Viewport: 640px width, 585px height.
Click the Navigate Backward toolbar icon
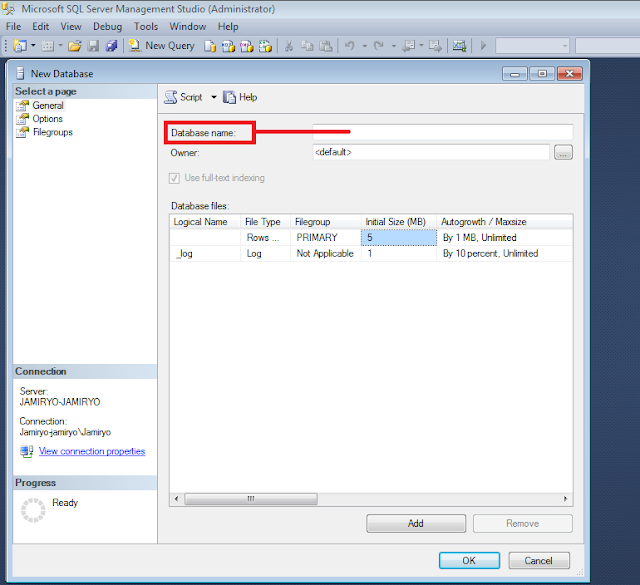[x=408, y=46]
